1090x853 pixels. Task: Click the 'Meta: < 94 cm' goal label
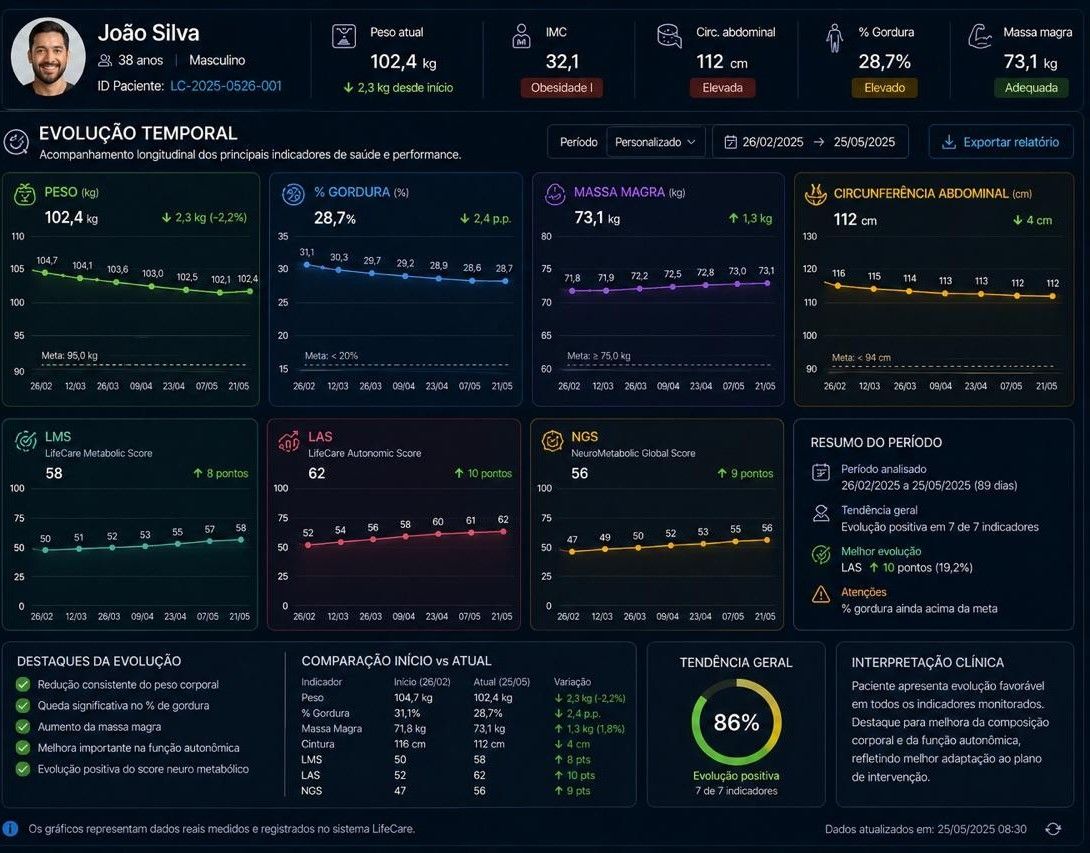(x=861, y=357)
